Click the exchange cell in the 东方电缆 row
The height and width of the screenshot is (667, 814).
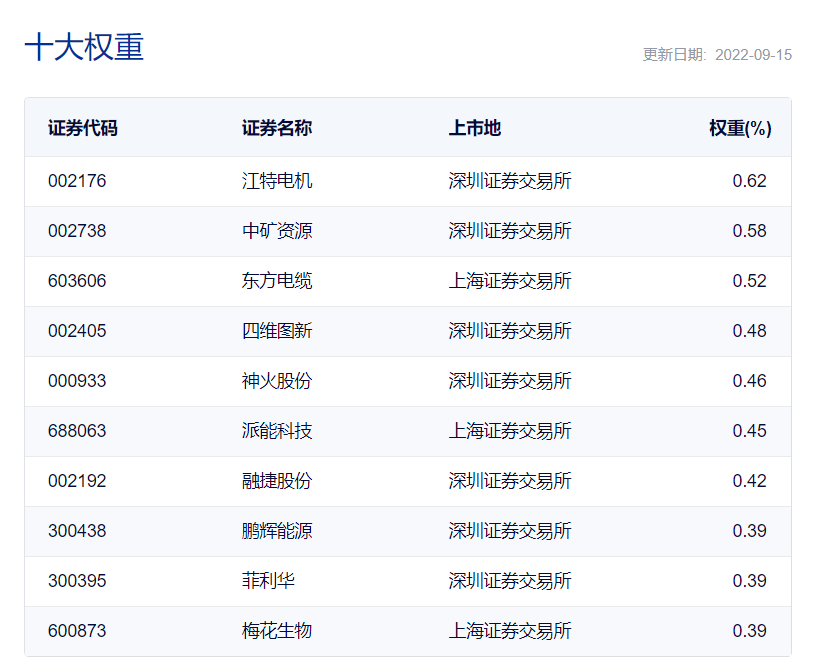point(510,281)
